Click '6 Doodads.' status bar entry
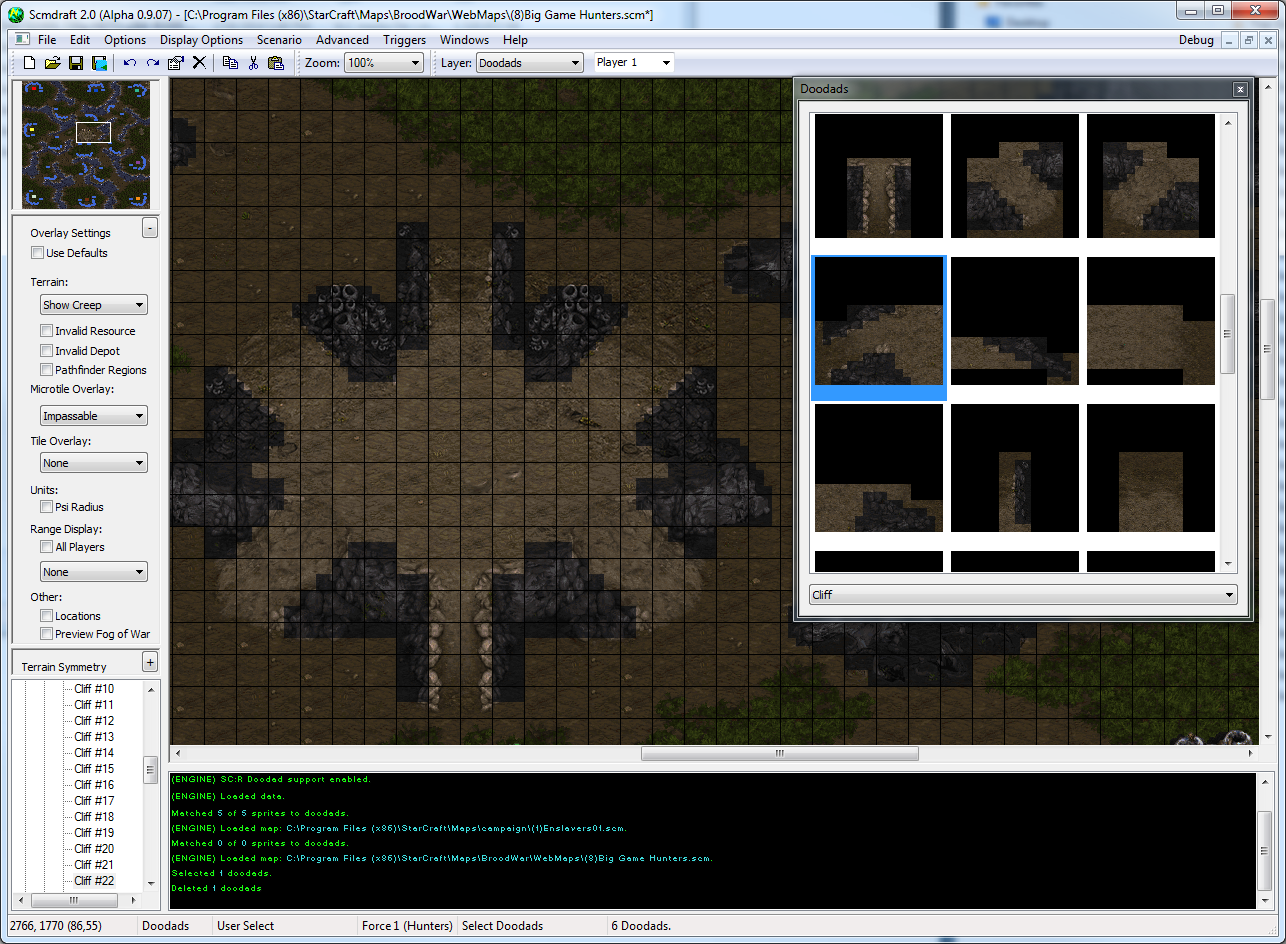Image resolution: width=1286 pixels, height=944 pixels. (641, 926)
